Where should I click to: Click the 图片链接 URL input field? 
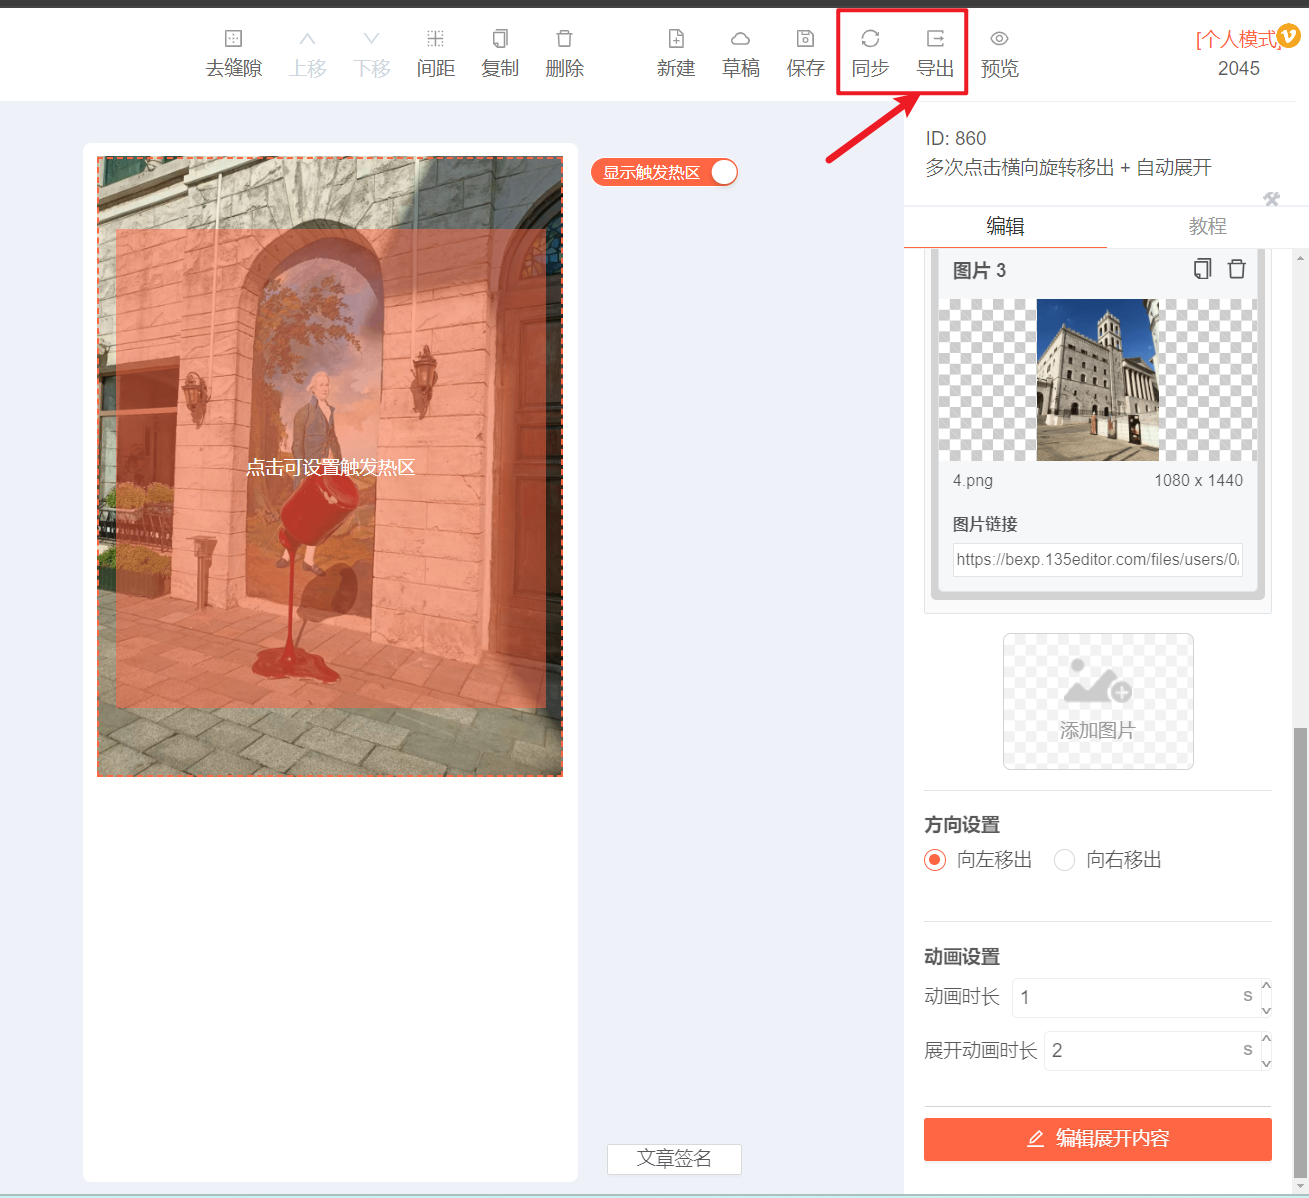(x=1097, y=560)
